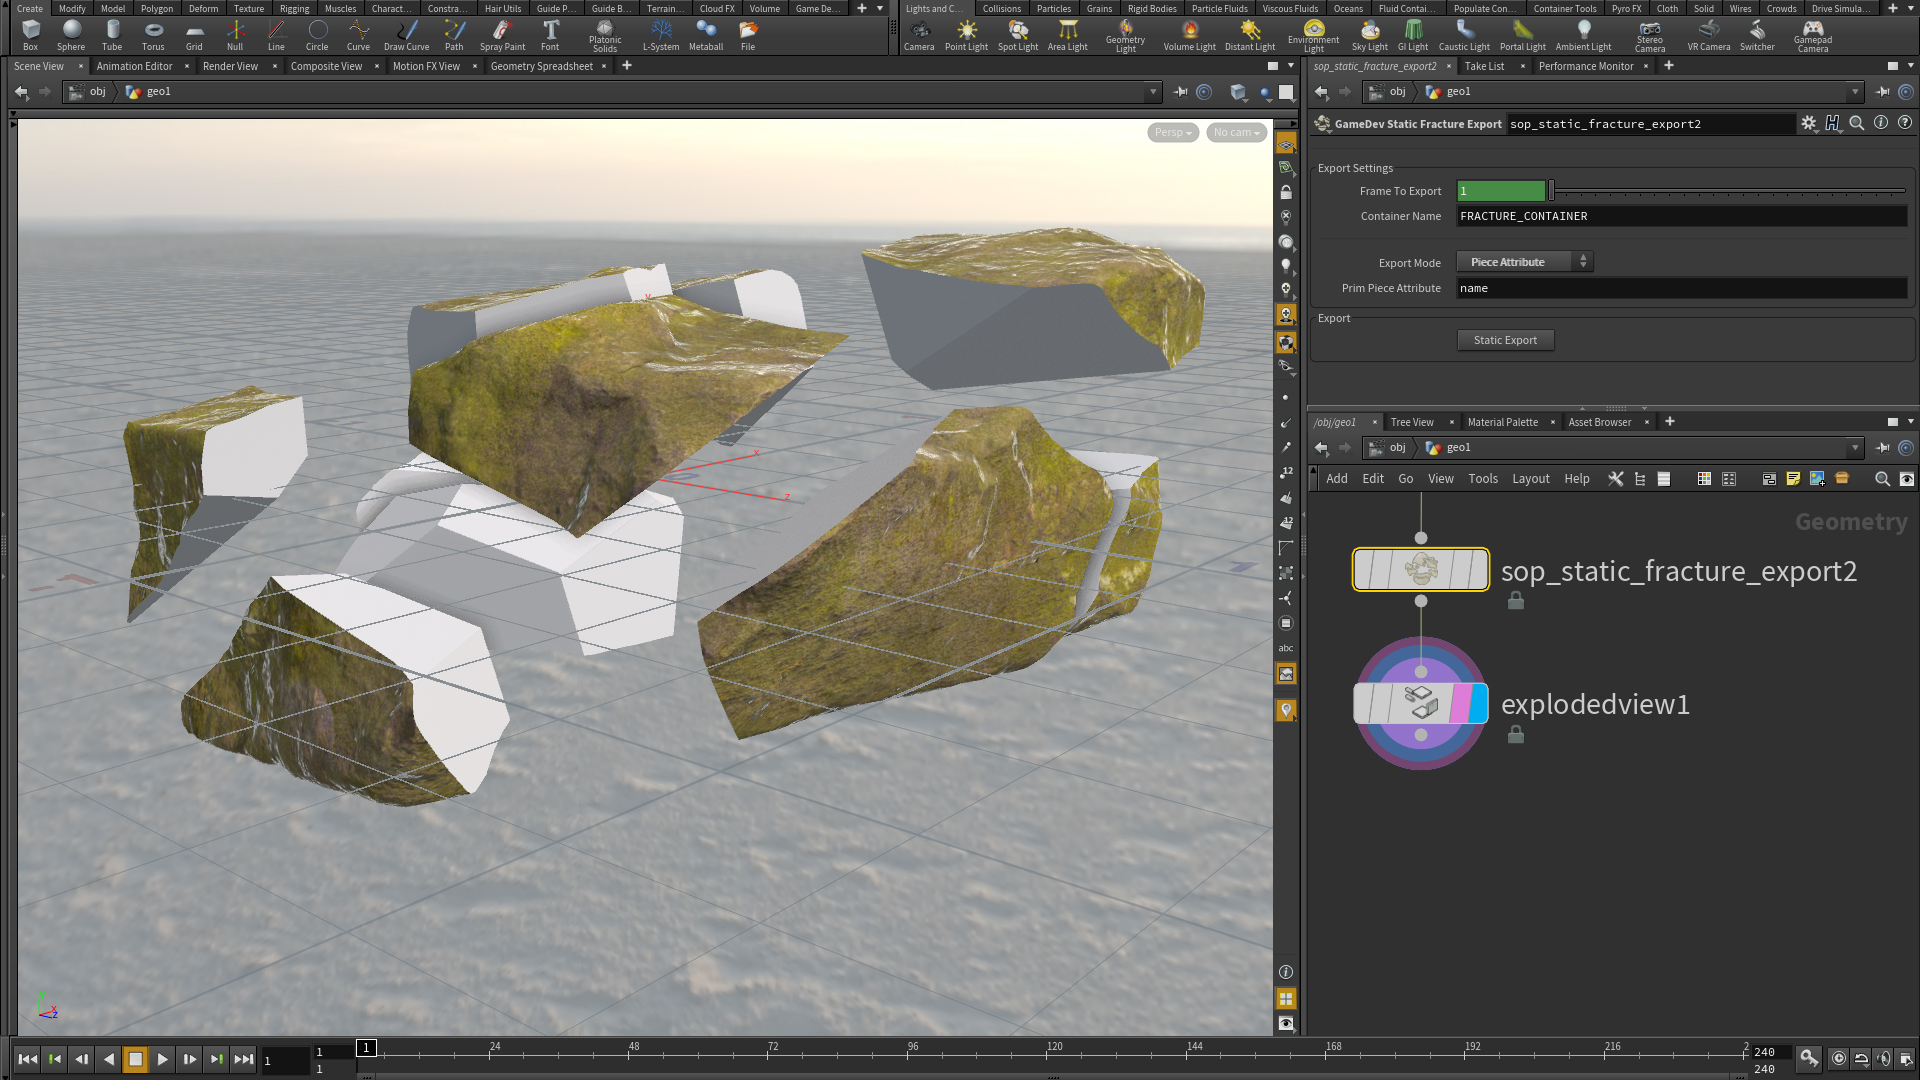Open the Layout menu in network editor

point(1530,479)
